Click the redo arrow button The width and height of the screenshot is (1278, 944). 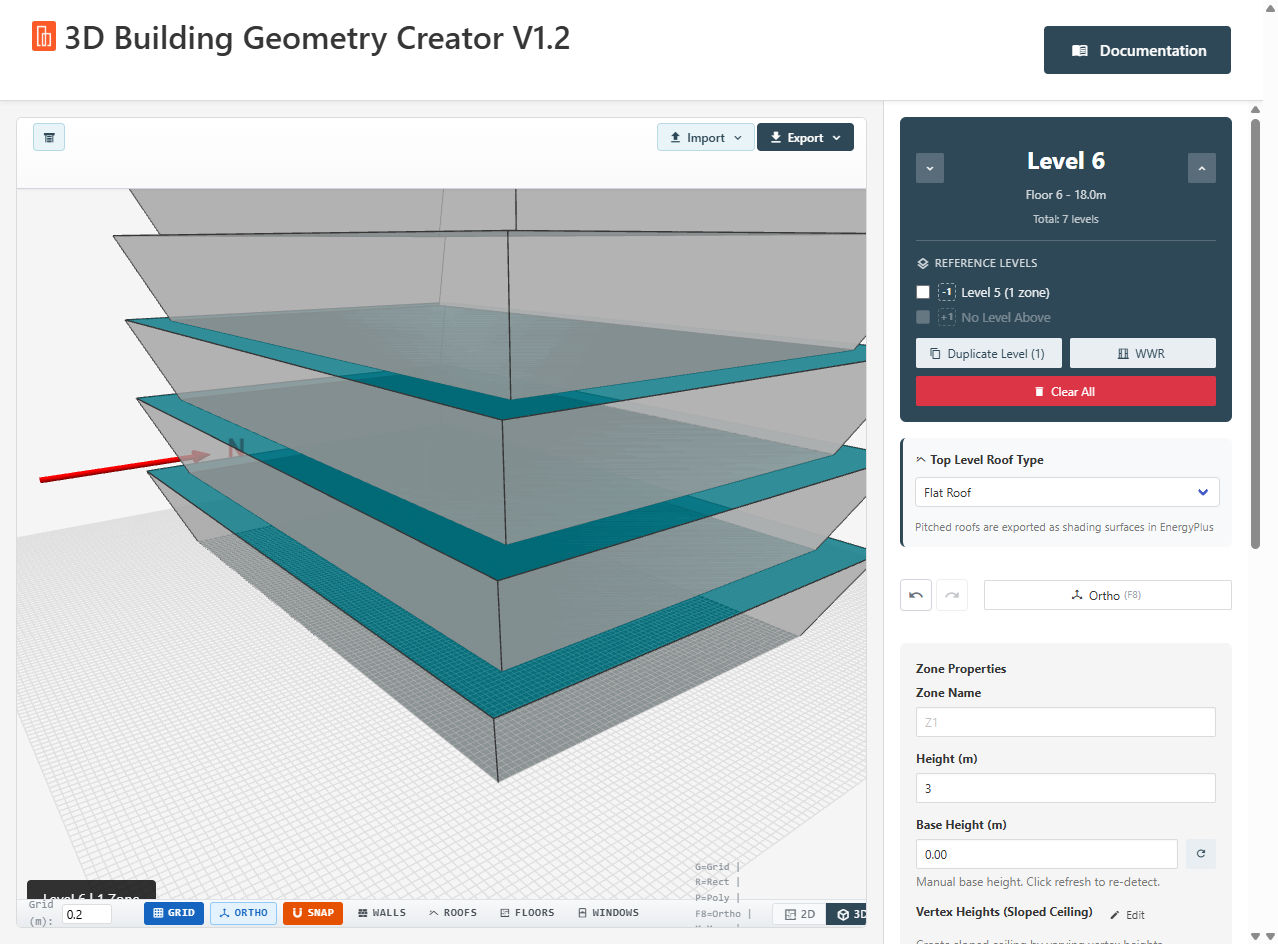pyautogui.click(x=953, y=595)
